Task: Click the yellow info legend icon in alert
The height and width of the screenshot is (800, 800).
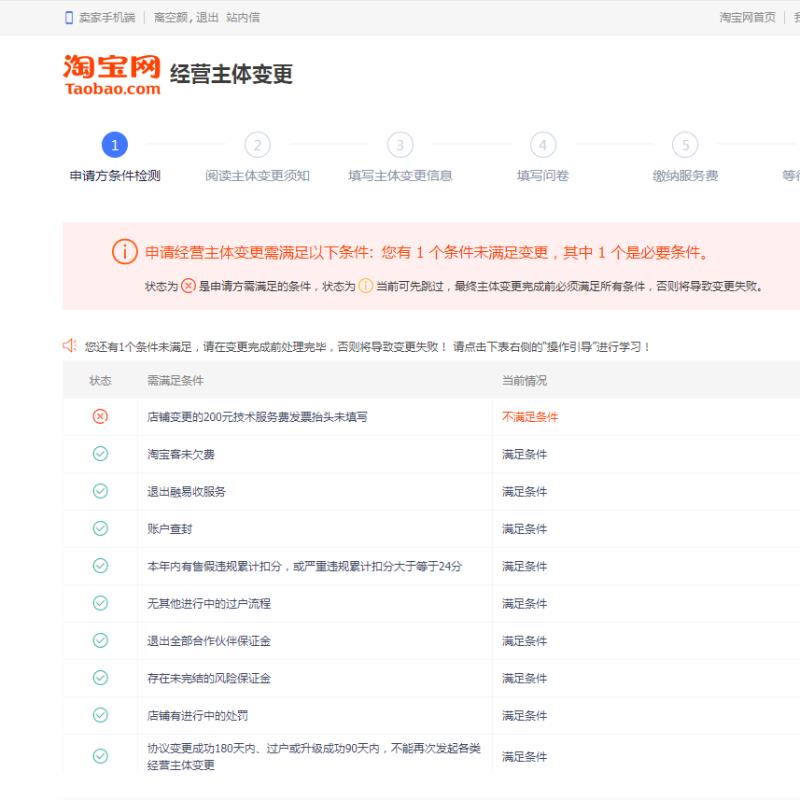Action: click(x=366, y=286)
